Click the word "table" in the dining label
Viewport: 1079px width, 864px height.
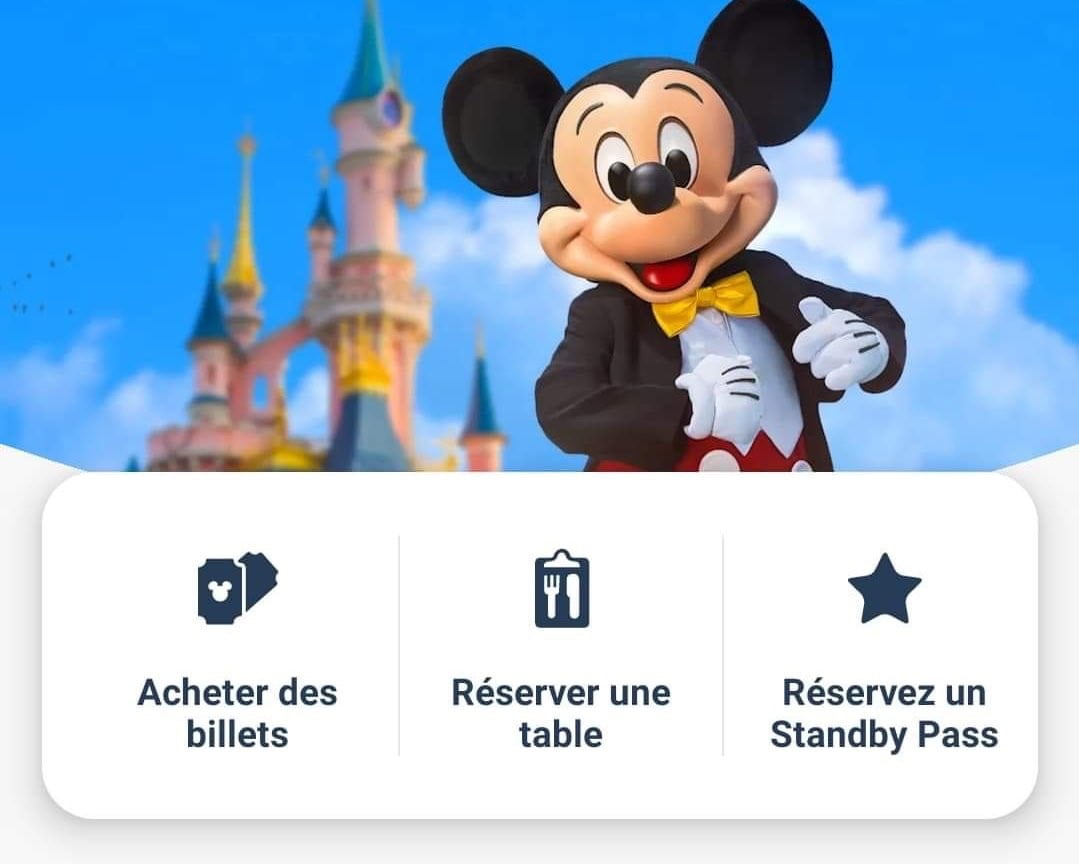point(562,735)
